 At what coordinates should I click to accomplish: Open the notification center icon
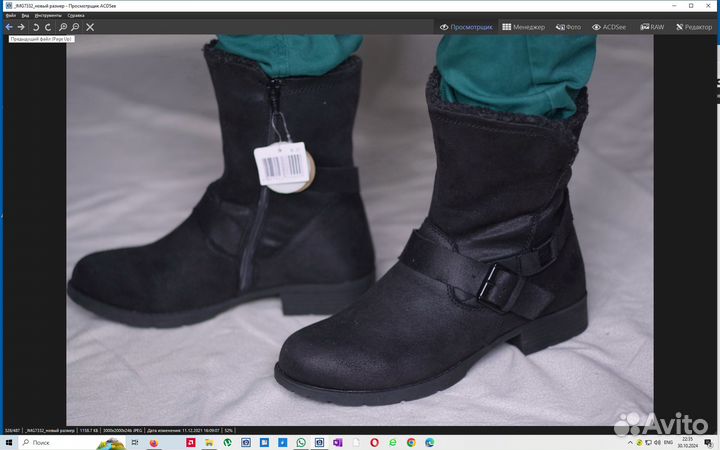pyautogui.click(x=708, y=443)
